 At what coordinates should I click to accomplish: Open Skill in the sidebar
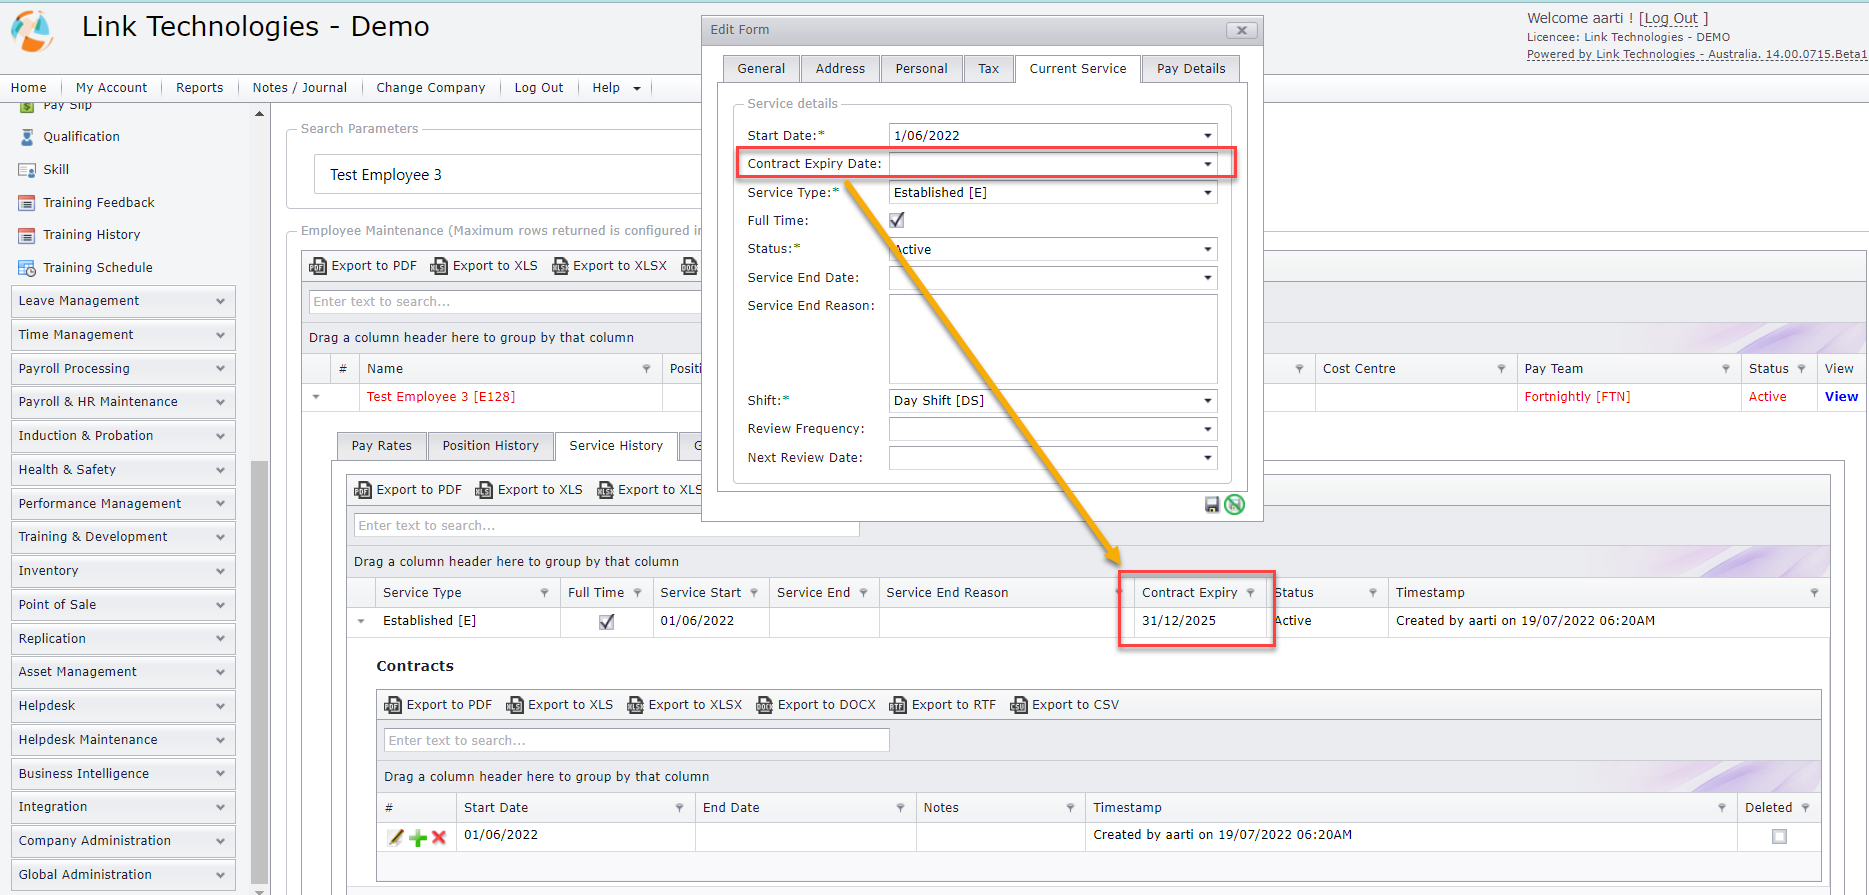(x=56, y=170)
